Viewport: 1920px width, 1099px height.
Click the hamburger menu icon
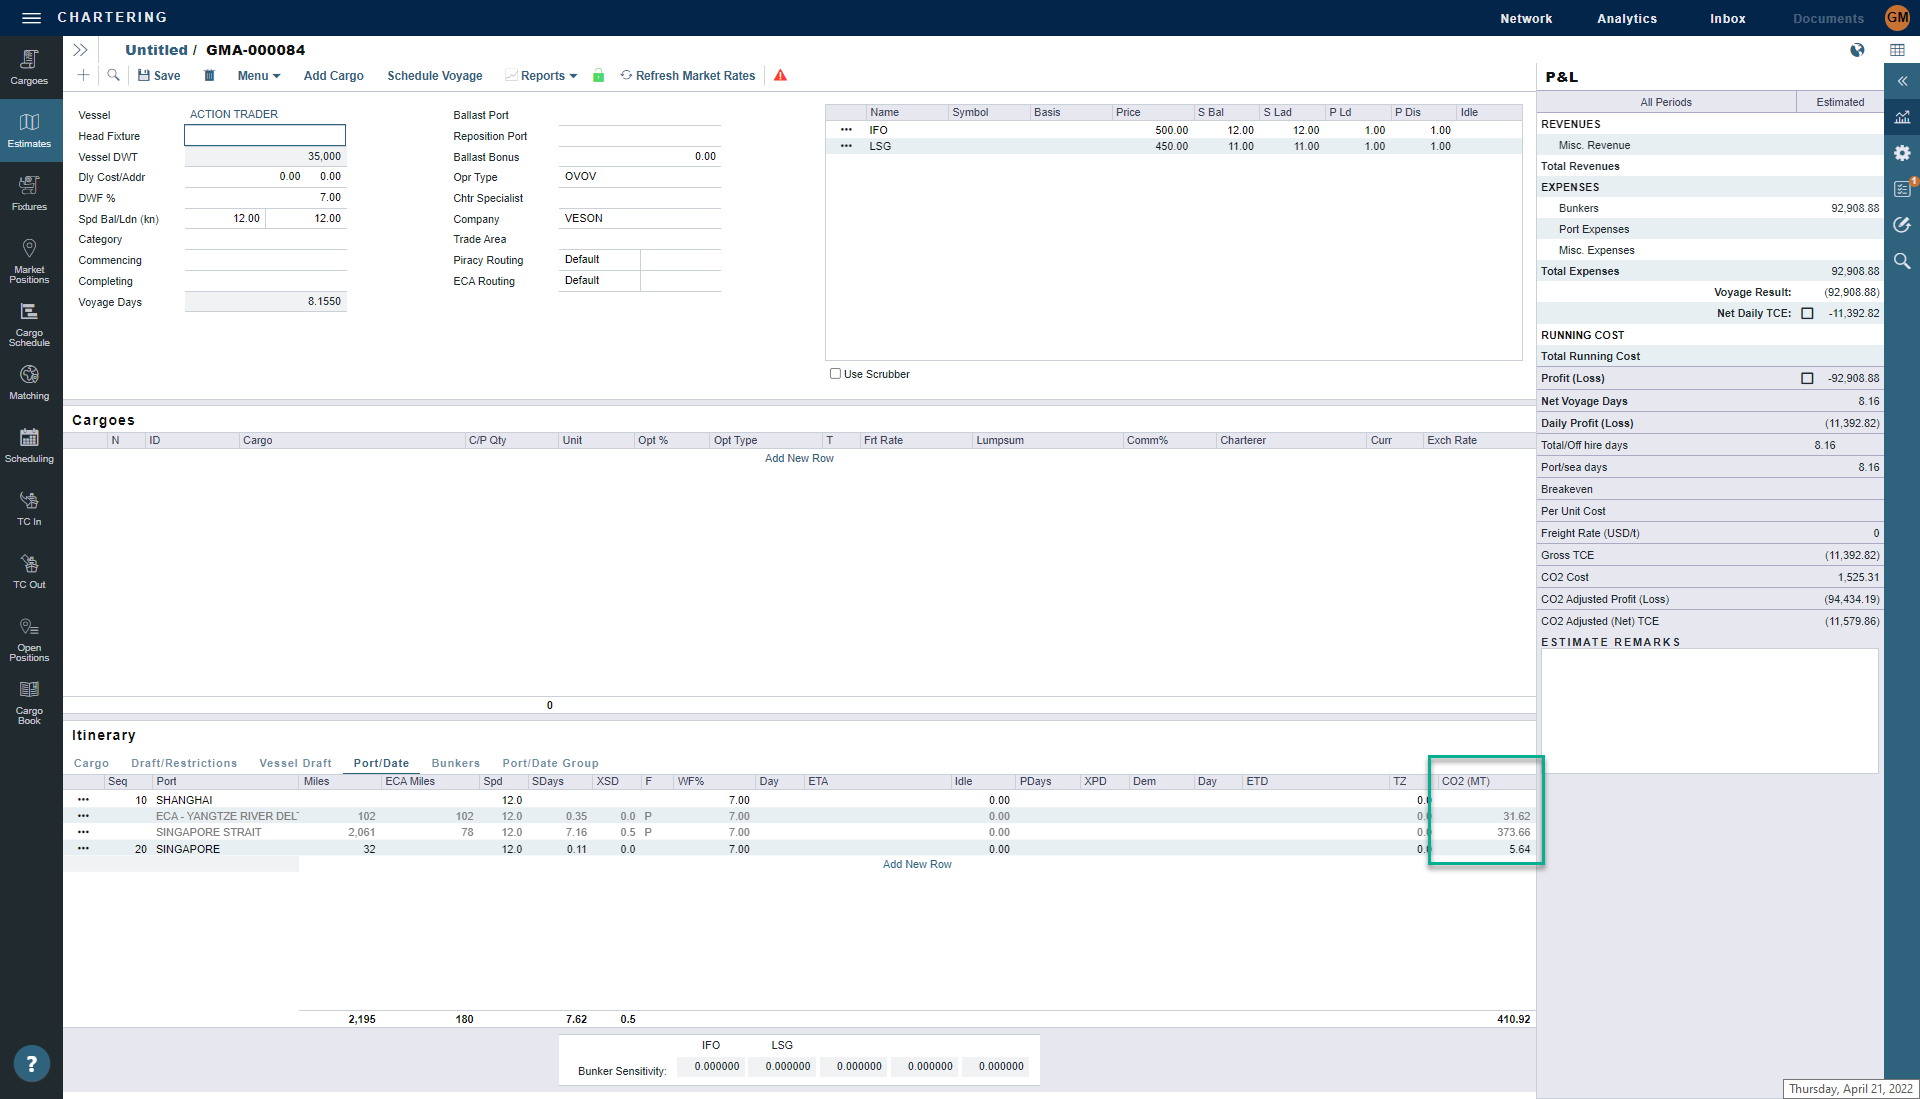pos(31,18)
